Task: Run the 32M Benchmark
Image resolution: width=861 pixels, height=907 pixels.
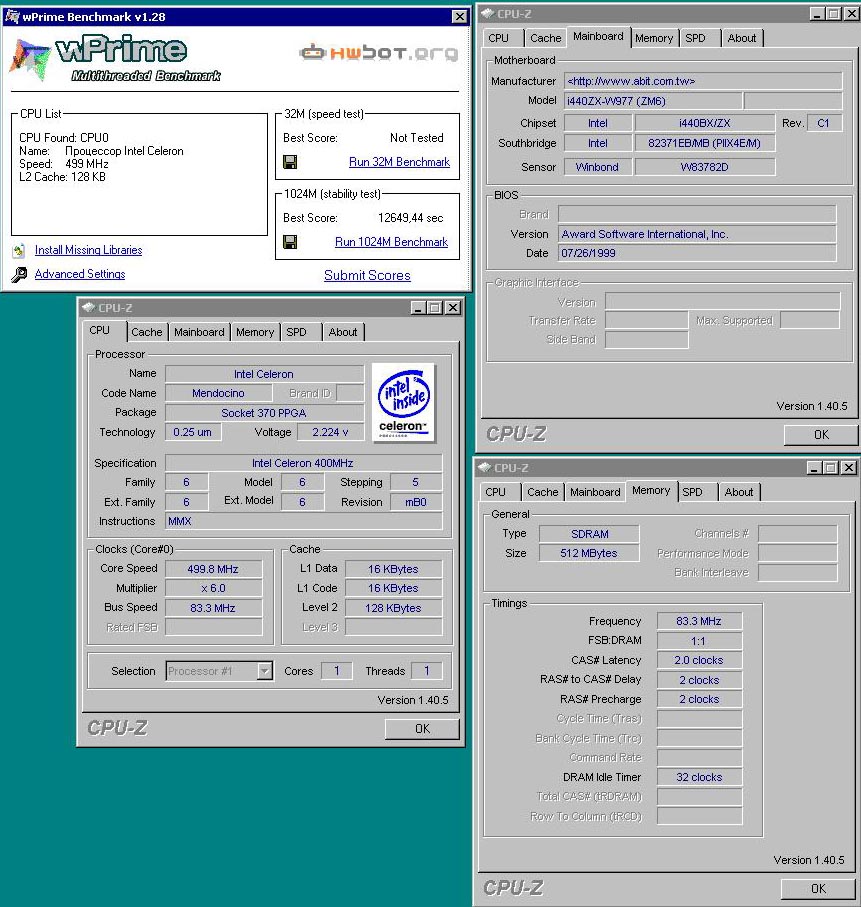Action: coord(399,162)
